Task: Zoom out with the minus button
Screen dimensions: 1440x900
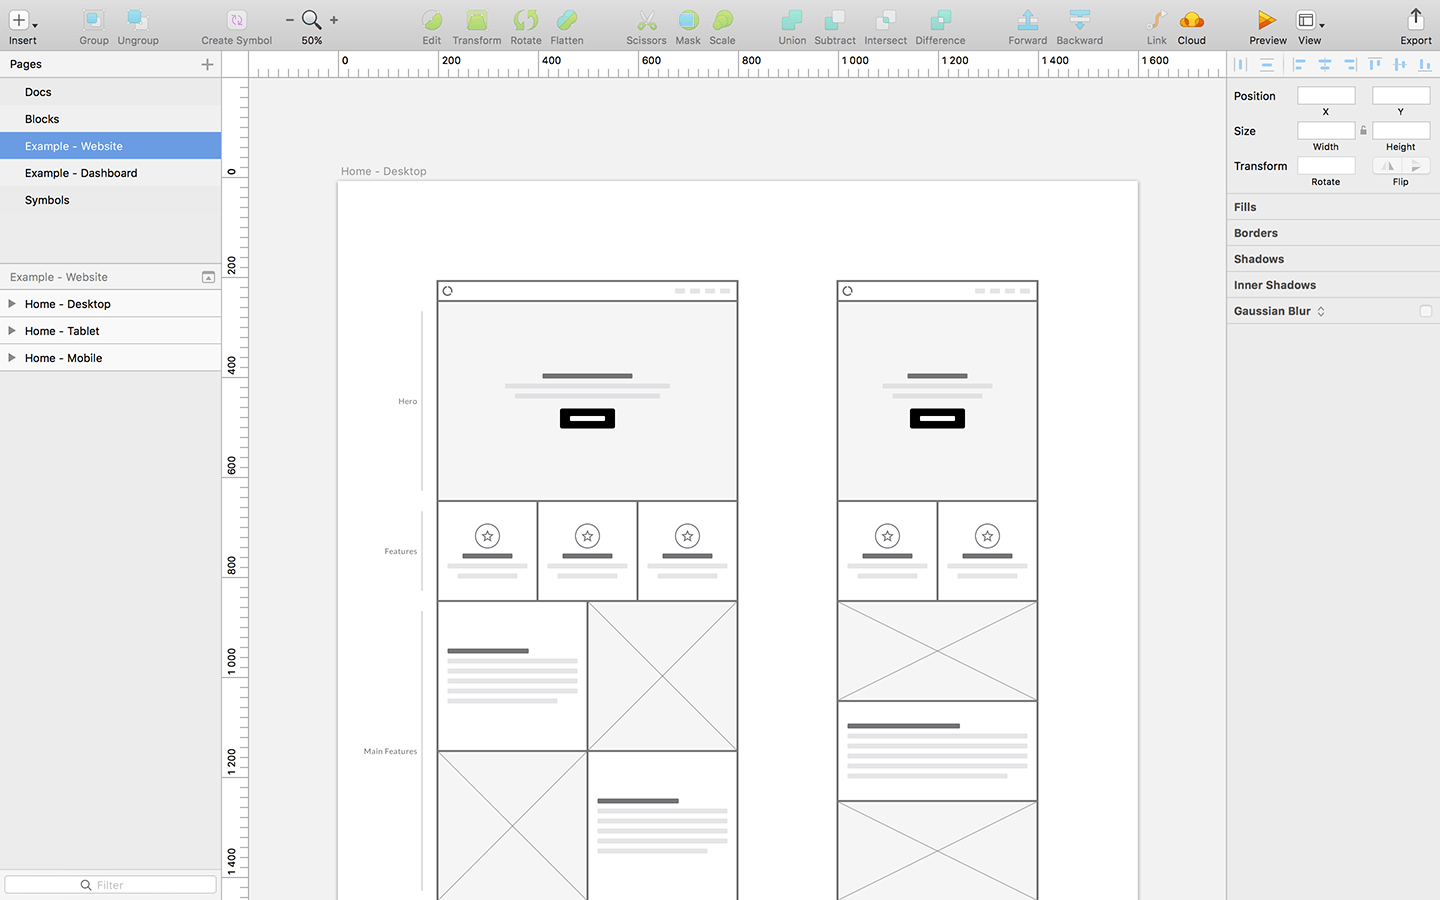Action: pyautogui.click(x=290, y=20)
